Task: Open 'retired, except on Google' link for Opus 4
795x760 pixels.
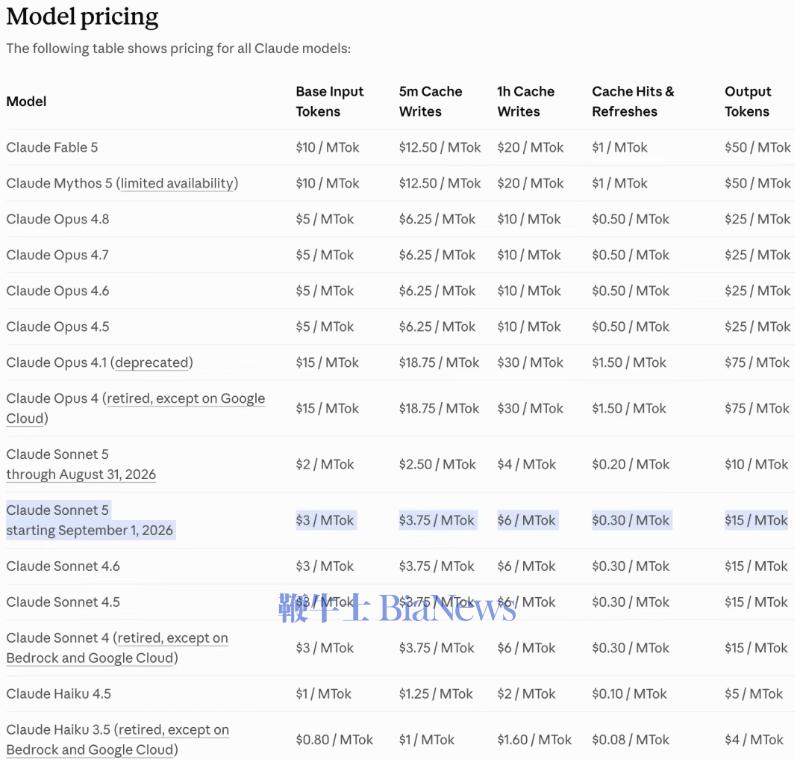Action: 186,399
